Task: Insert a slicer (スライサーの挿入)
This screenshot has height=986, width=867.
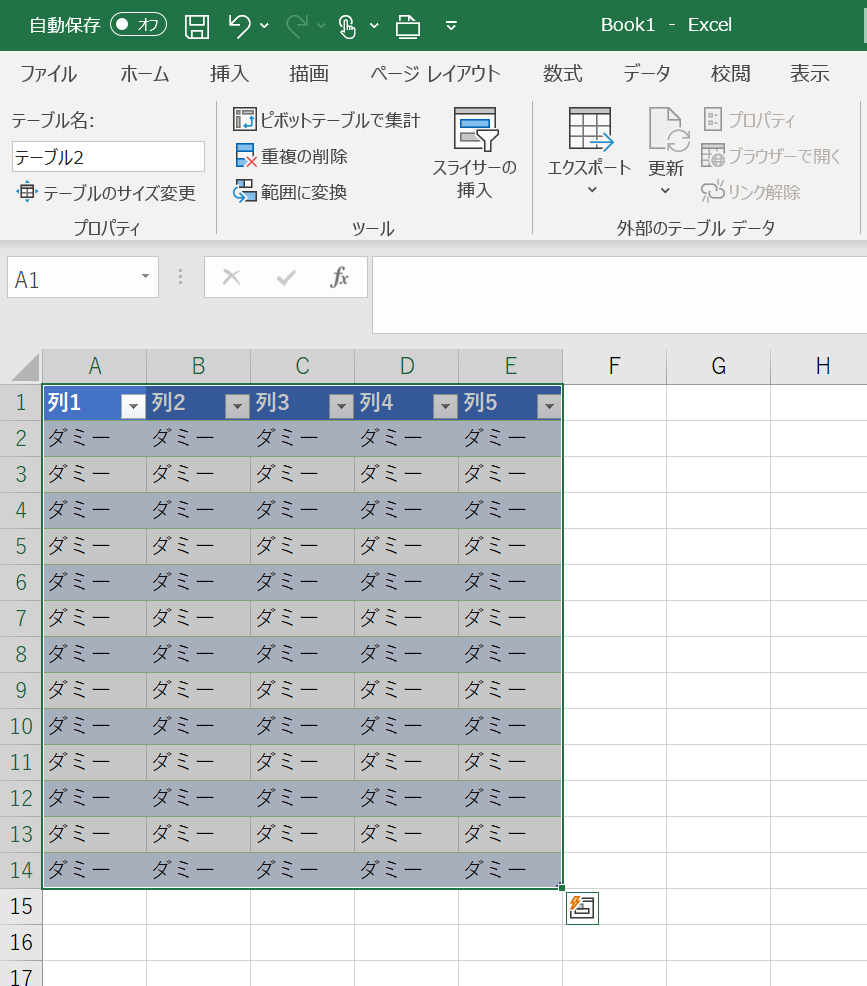Action: point(474,153)
